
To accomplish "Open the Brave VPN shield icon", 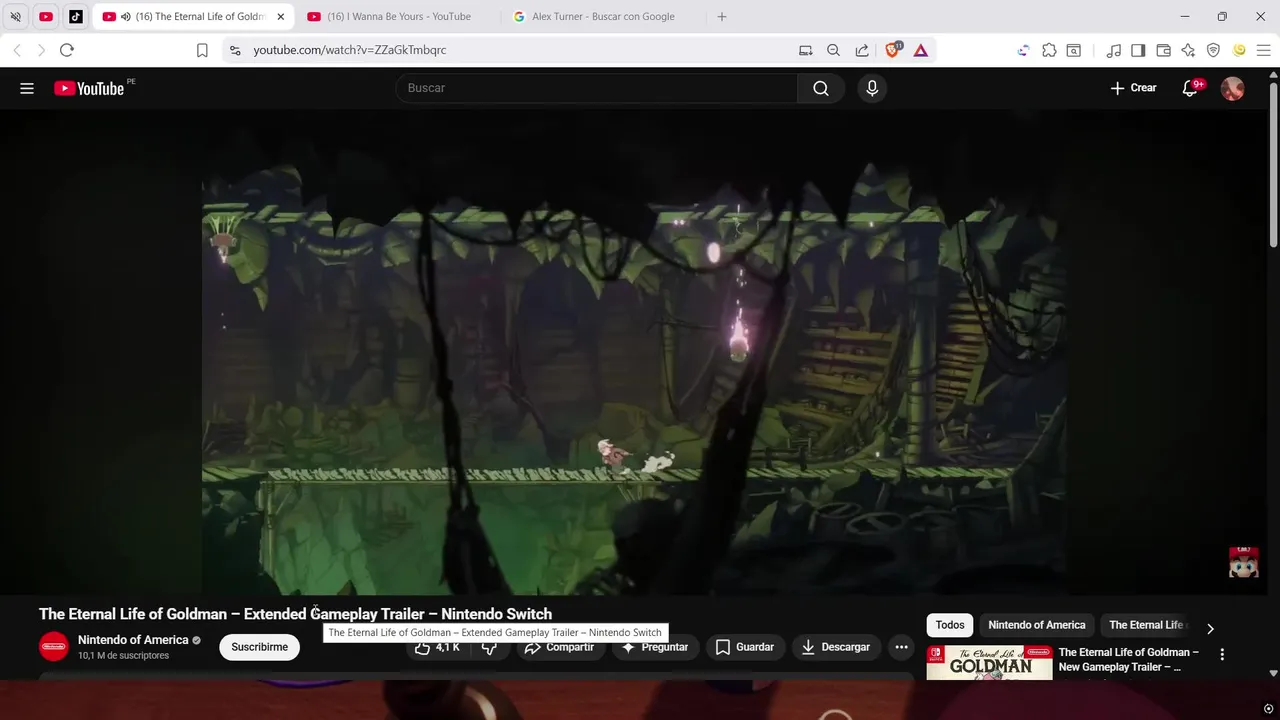I will (1213, 50).
